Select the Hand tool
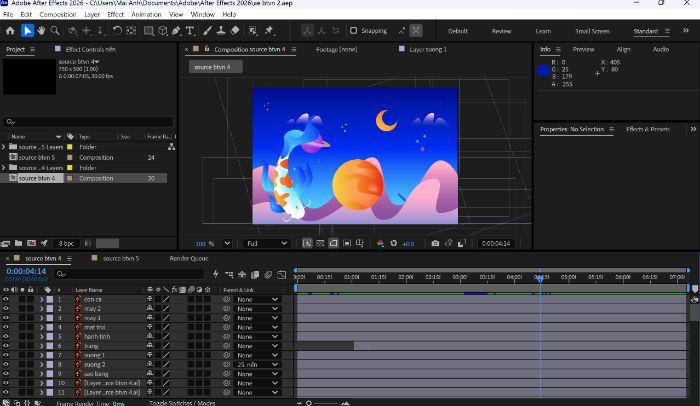700x406 pixels. 41,31
